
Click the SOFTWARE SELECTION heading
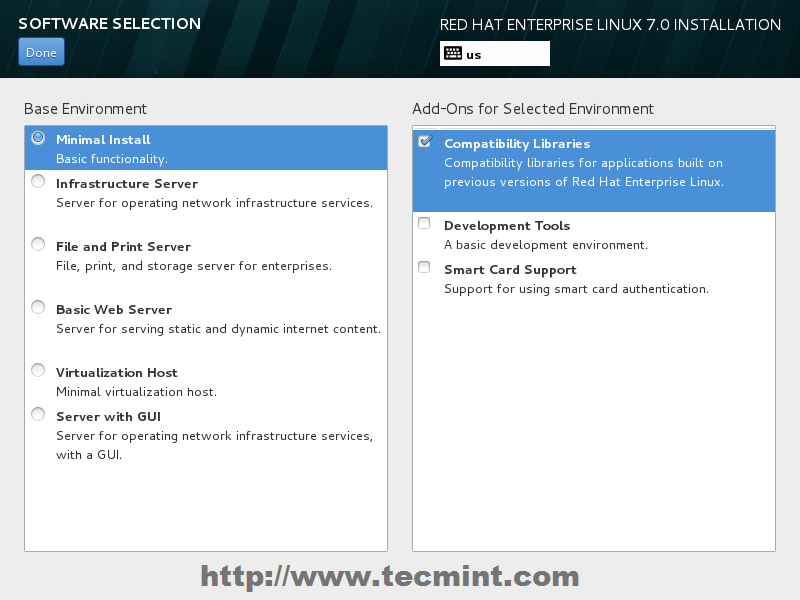[109, 23]
